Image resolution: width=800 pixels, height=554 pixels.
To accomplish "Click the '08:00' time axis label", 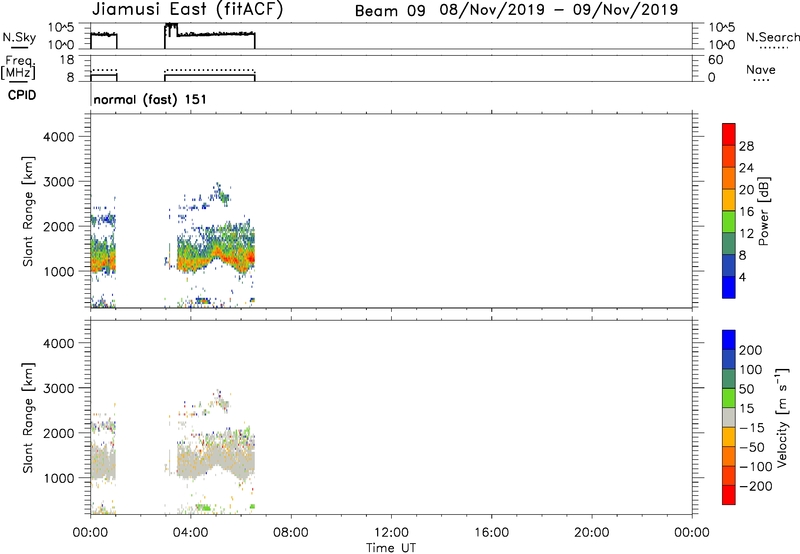I will [291, 533].
